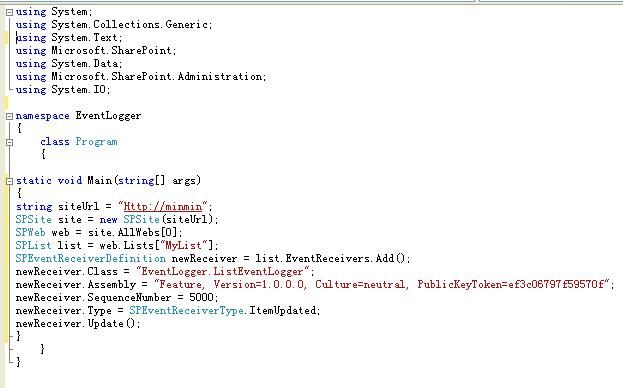Click 'using System.Data;' line
This screenshot has height=388, width=623.
pyautogui.click(x=69, y=64)
